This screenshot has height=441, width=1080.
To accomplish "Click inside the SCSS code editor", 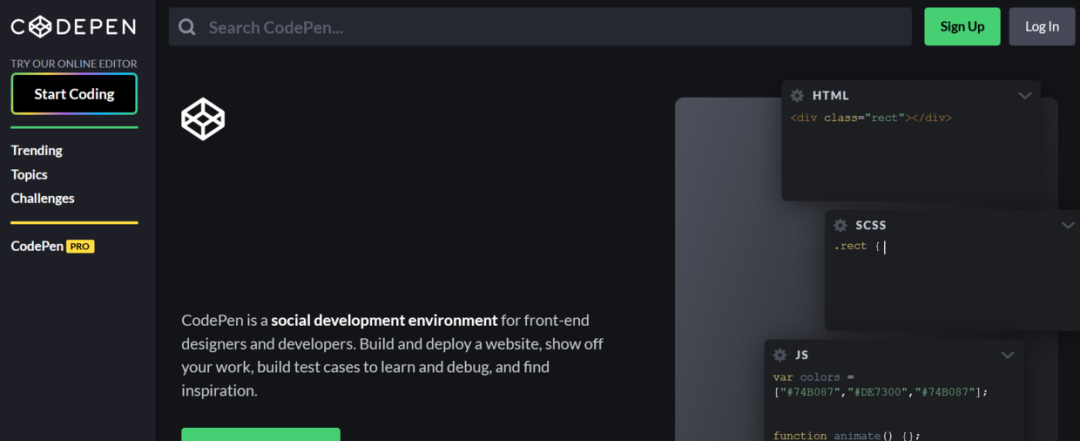I will click(x=951, y=283).
